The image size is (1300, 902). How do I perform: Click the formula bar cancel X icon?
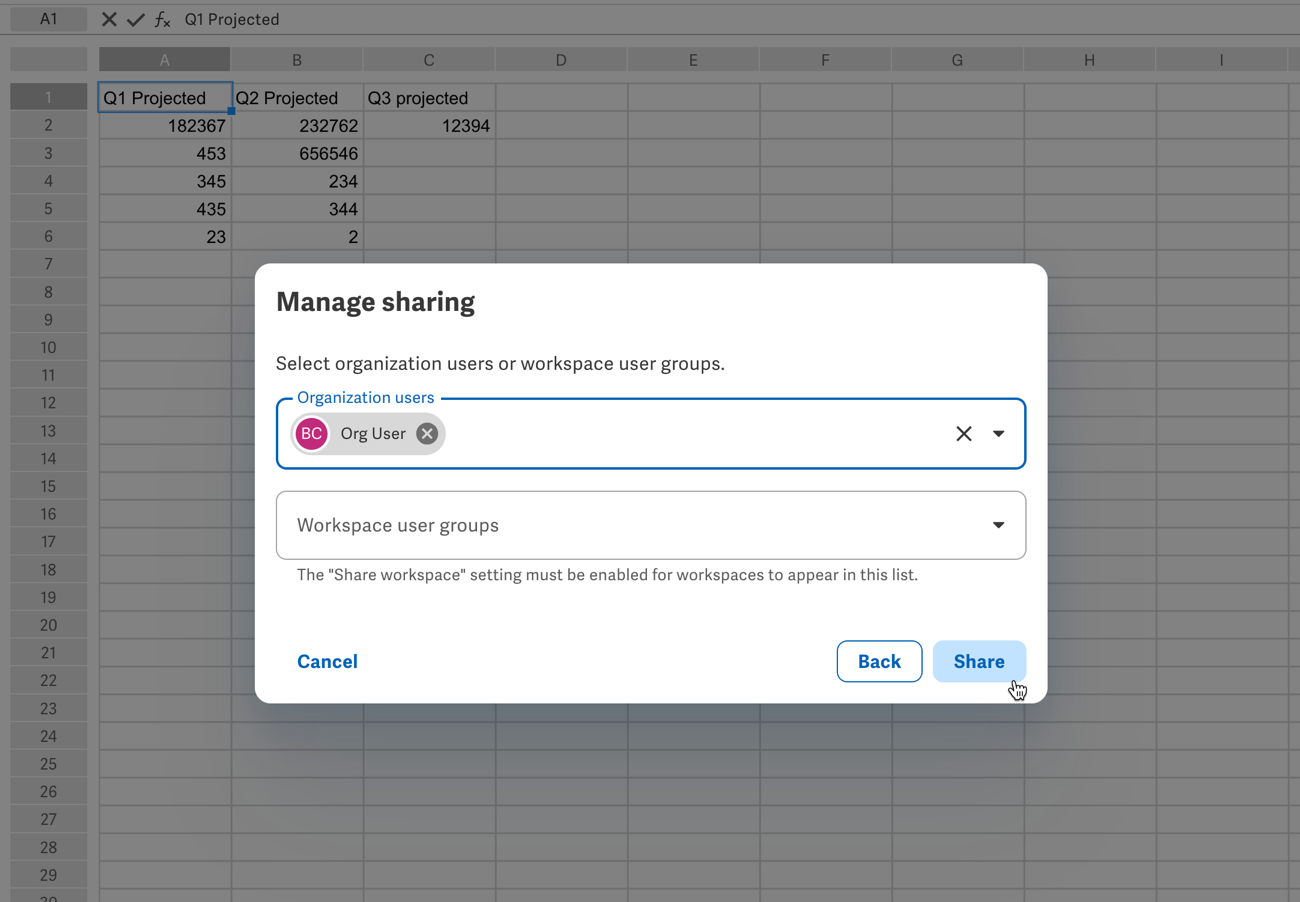coord(109,19)
